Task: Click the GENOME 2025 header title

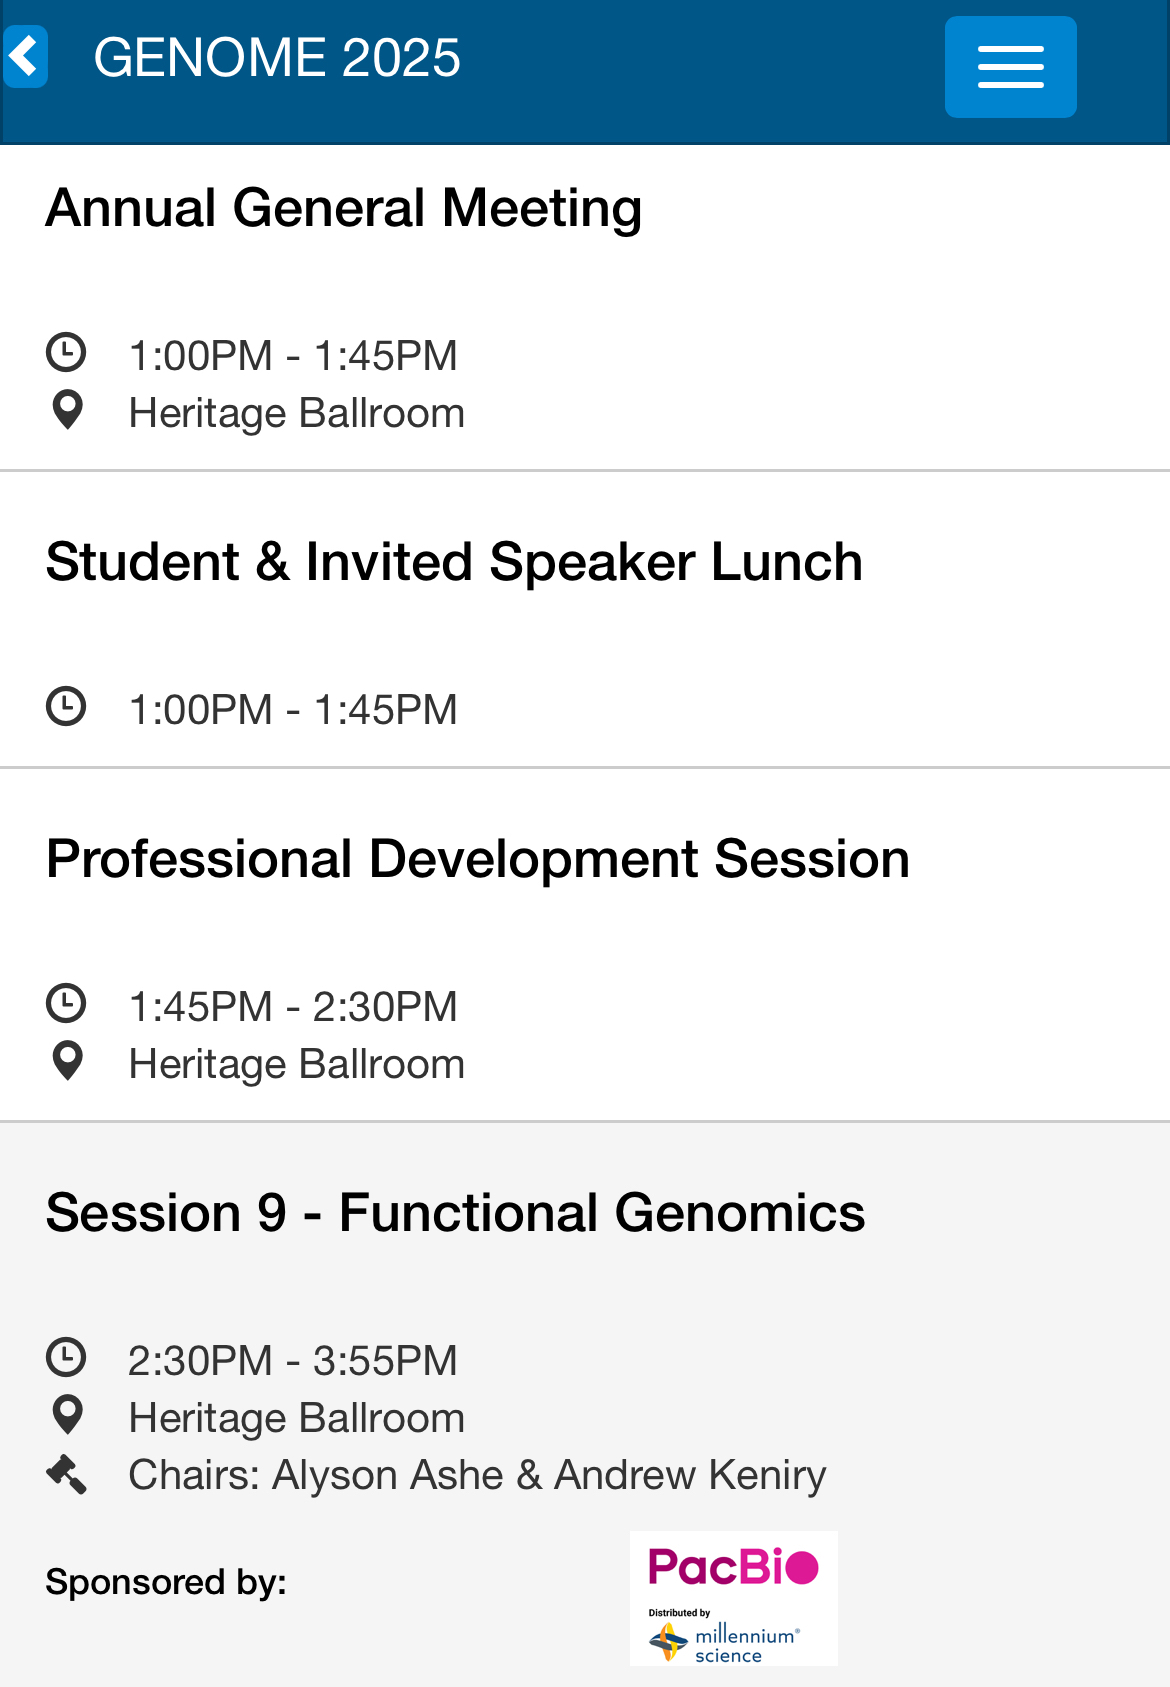Action: 277,58
